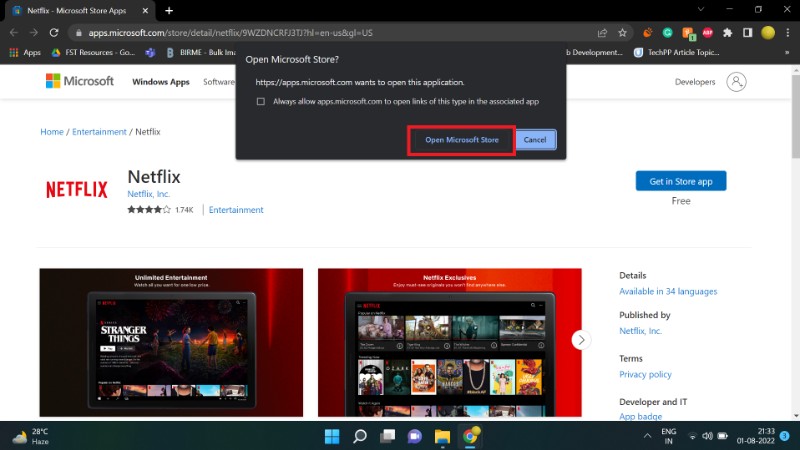Click the browser forward arrow
The height and width of the screenshot is (450, 800).
[34, 33]
